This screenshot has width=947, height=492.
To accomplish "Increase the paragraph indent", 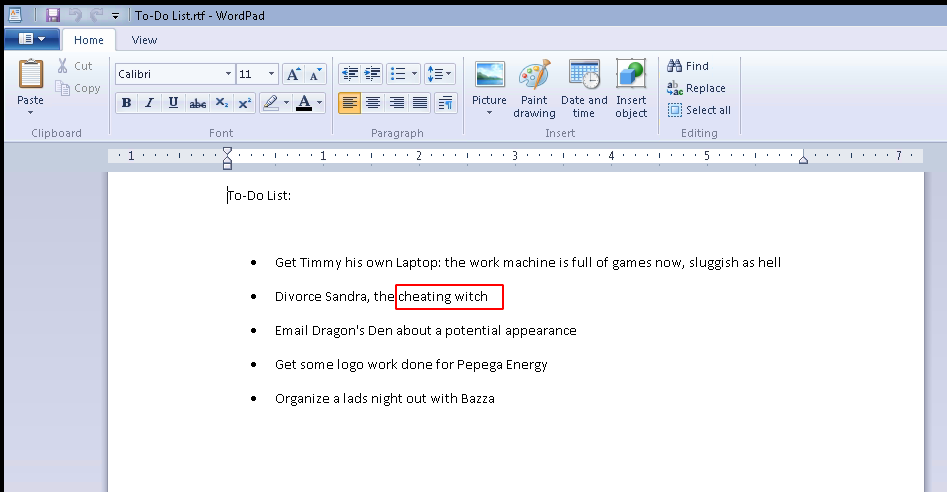I will [372, 74].
